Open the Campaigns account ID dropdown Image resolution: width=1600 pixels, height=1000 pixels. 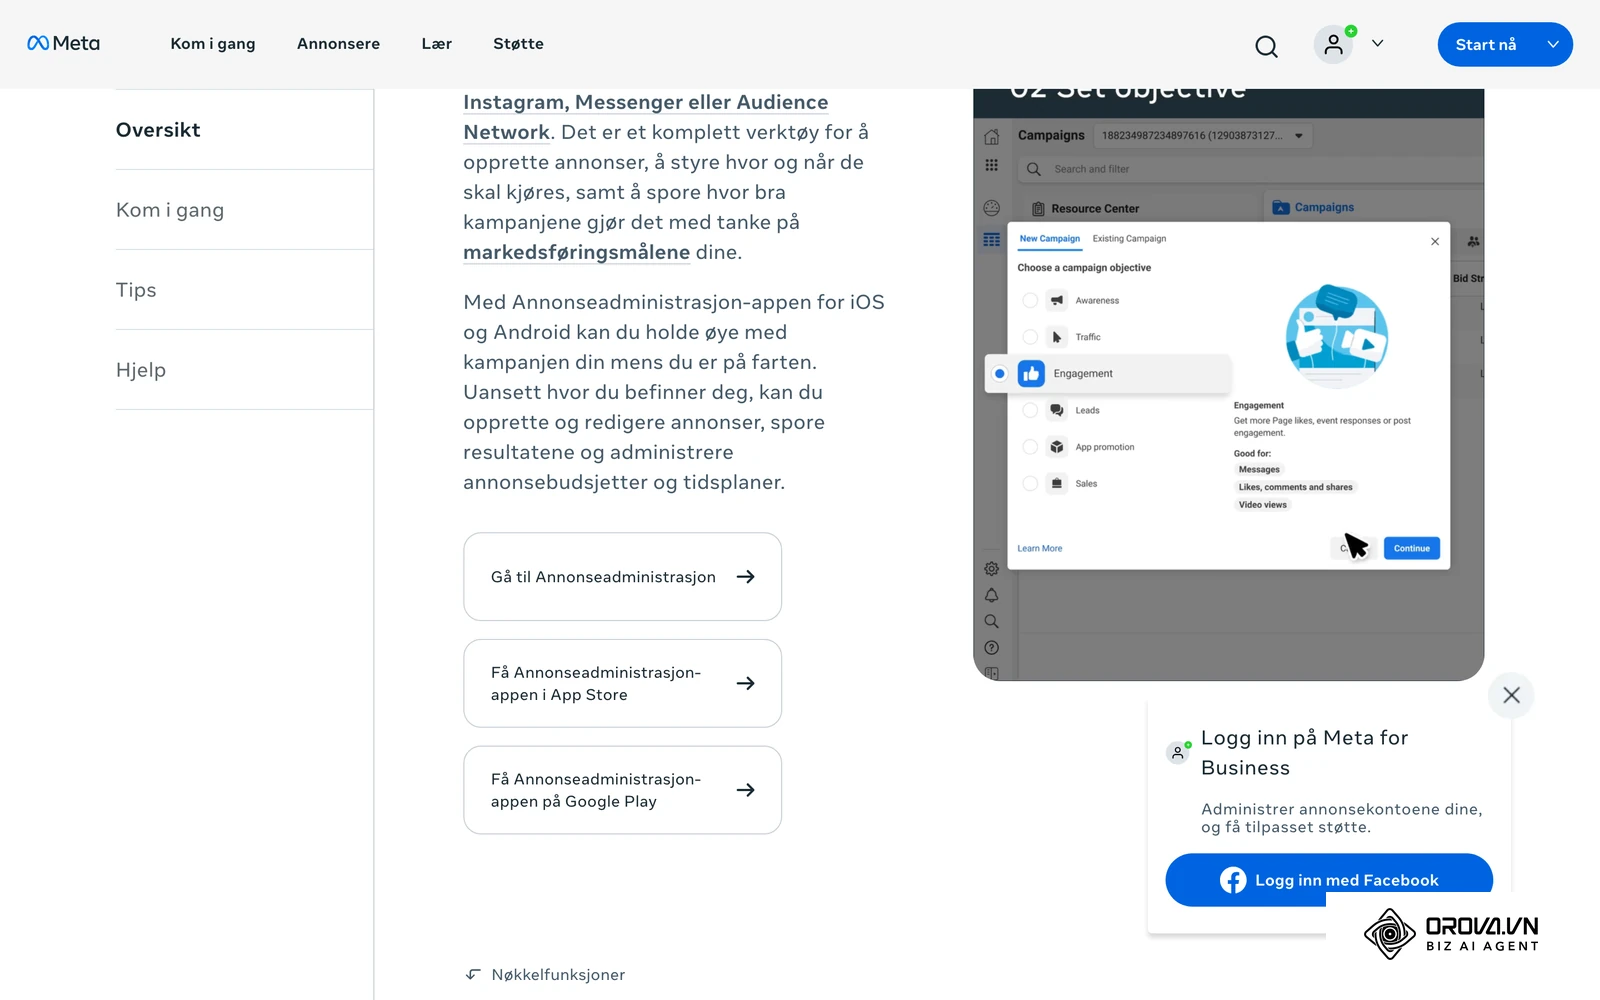1203,136
